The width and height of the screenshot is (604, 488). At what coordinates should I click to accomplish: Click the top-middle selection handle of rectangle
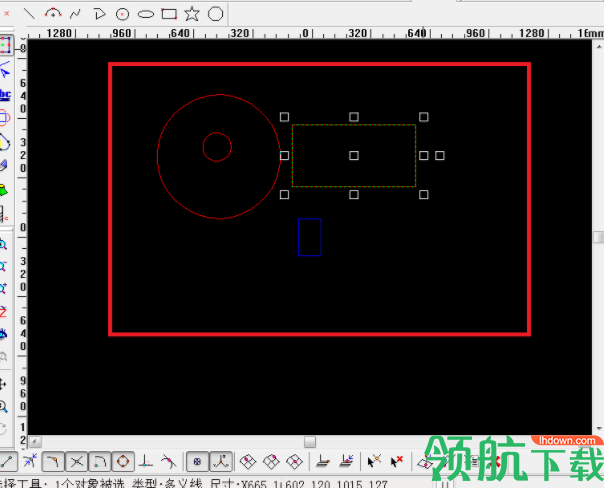click(354, 117)
